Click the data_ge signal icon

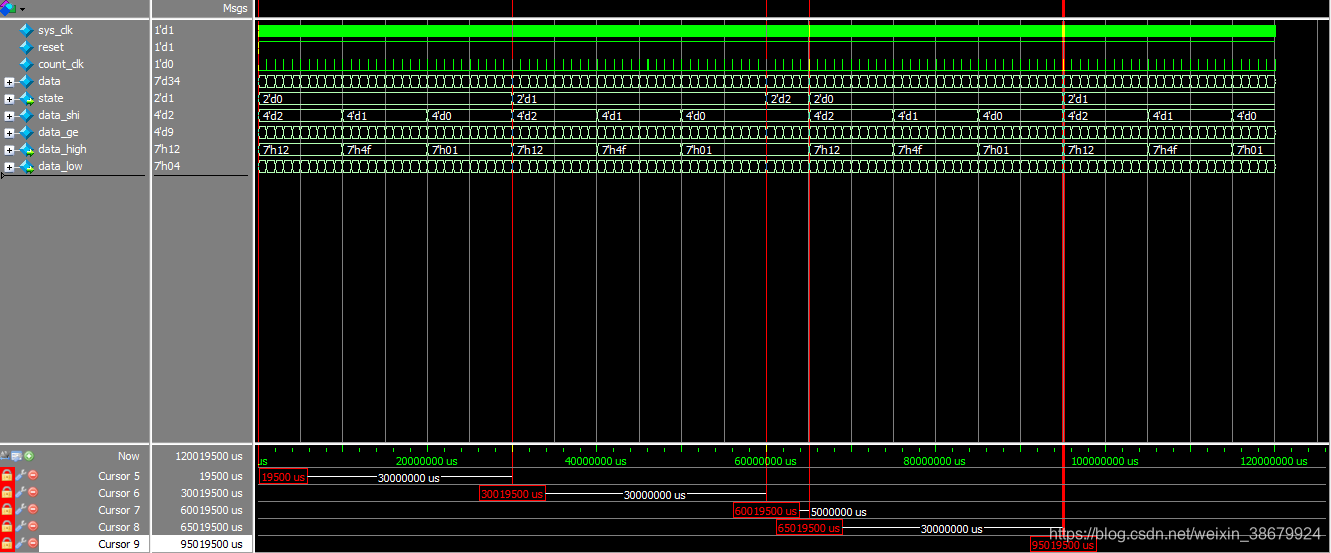26,132
